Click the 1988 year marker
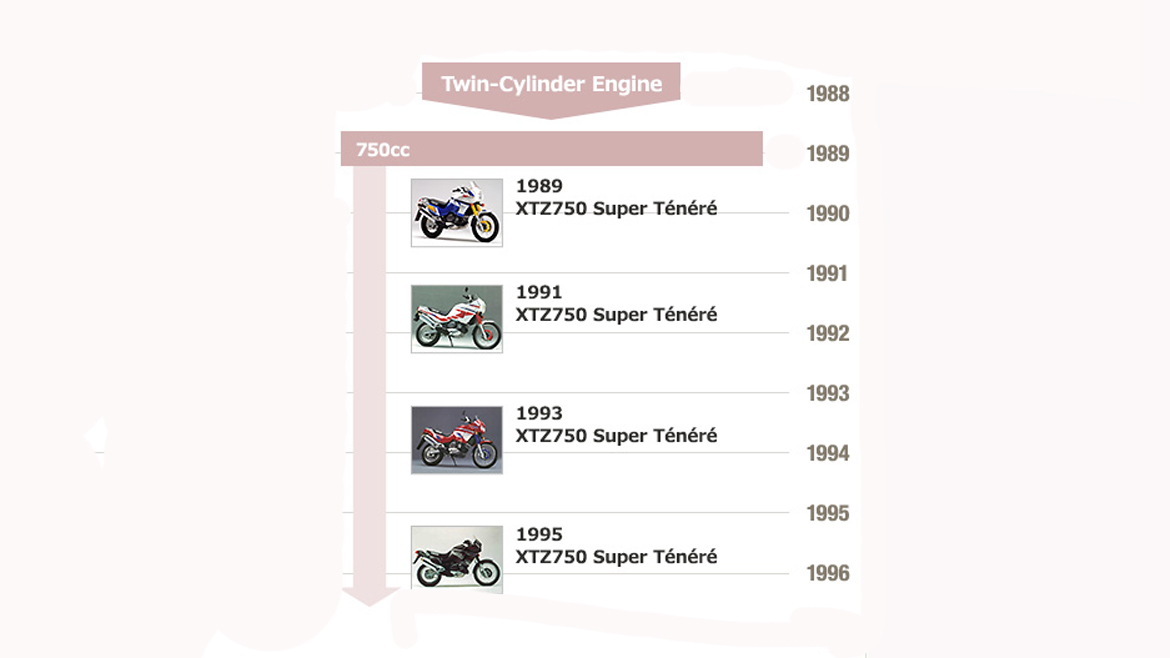The image size is (1170, 658). click(x=828, y=94)
